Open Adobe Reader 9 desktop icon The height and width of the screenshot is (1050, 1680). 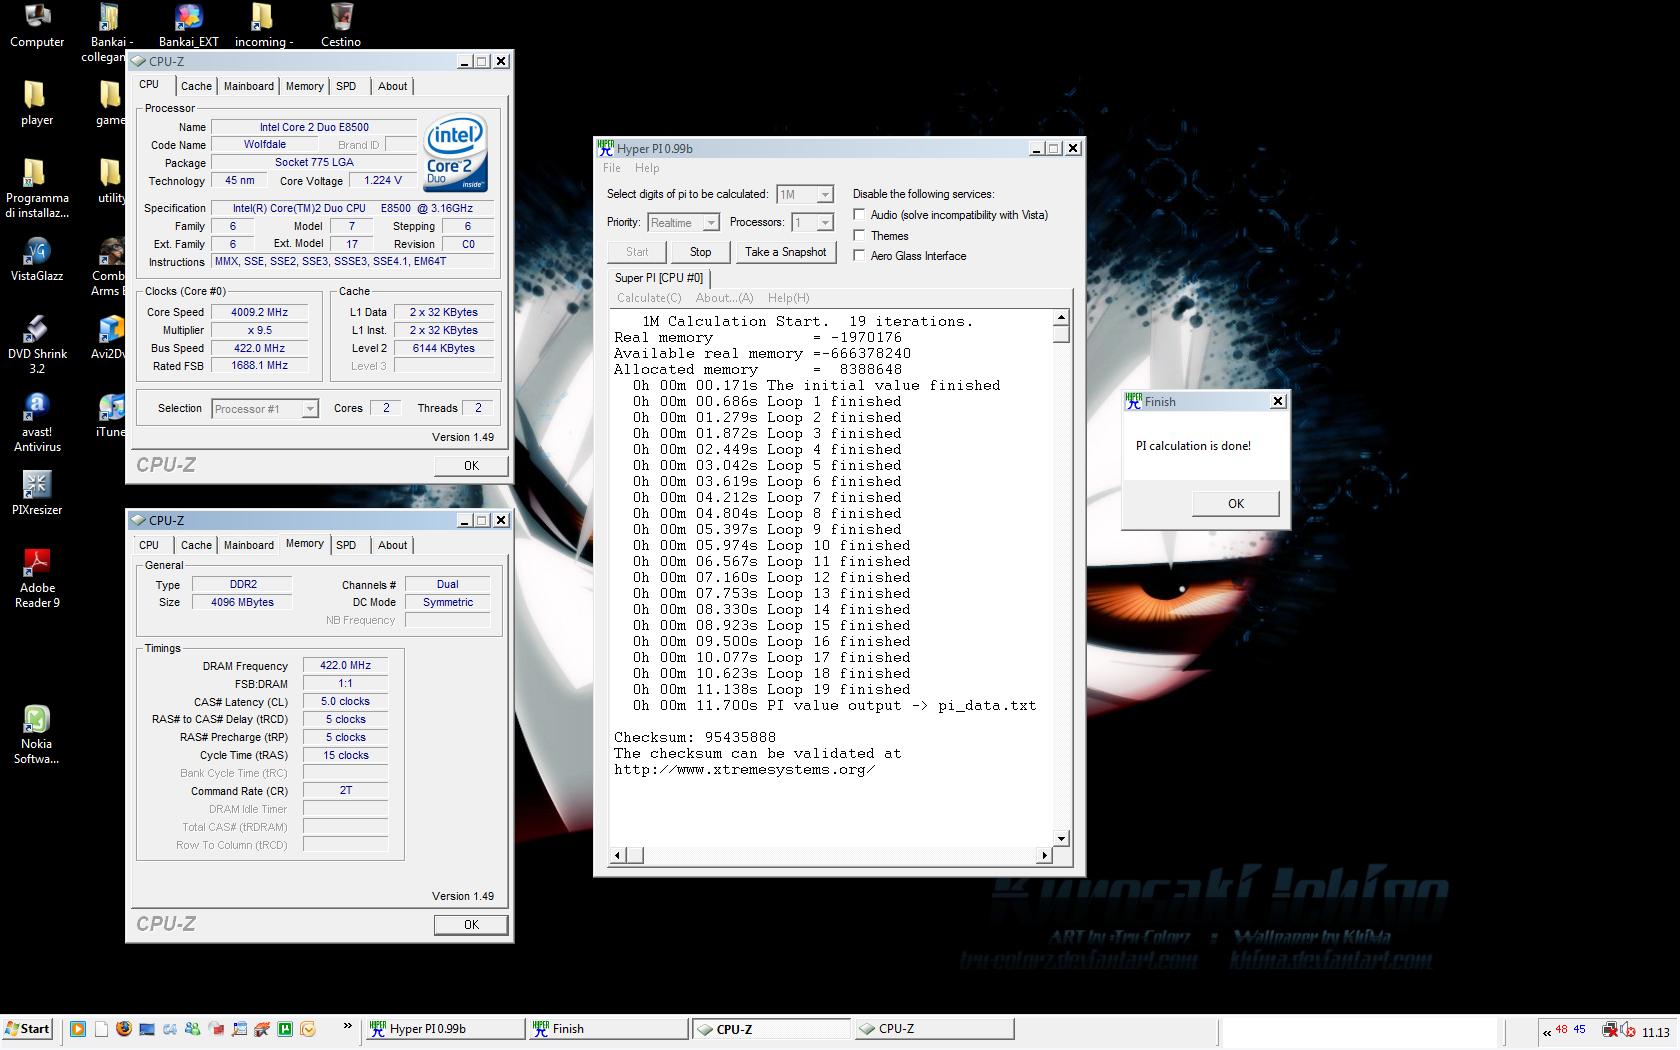pyautogui.click(x=37, y=578)
